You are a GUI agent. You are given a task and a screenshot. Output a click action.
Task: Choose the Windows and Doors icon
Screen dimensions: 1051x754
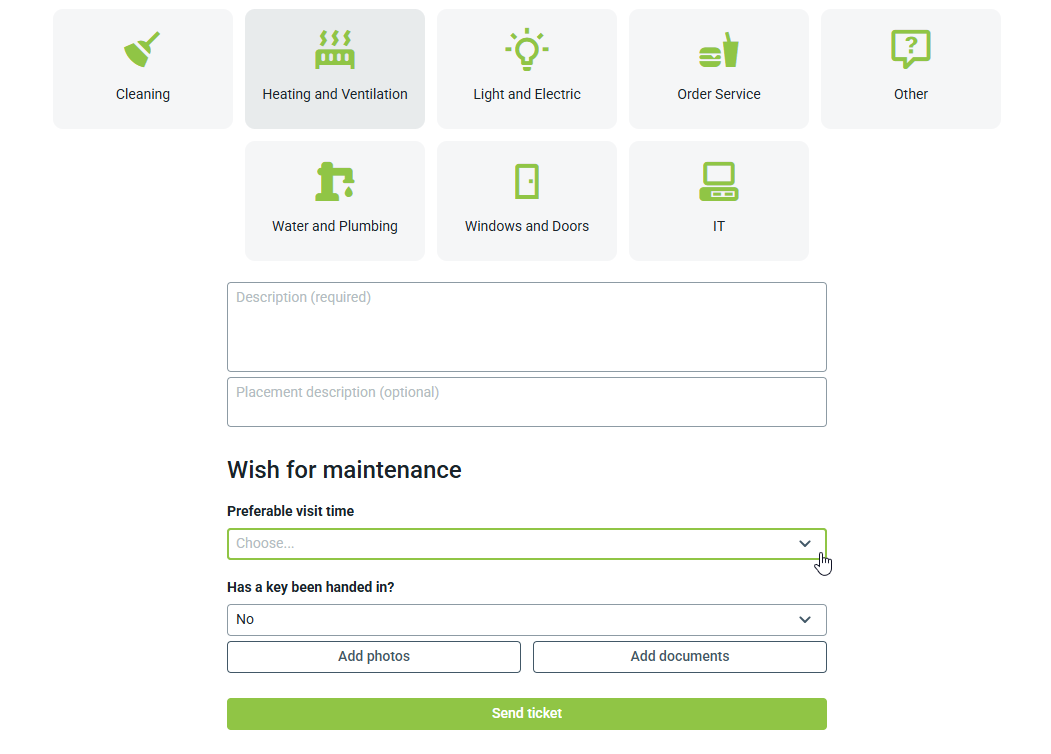point(526,181)
